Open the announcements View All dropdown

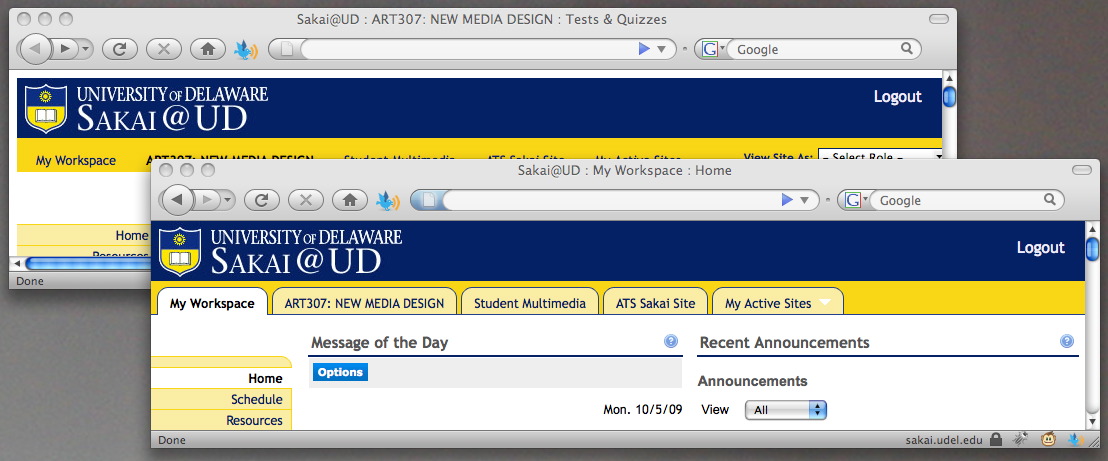[x=786, y=409]
